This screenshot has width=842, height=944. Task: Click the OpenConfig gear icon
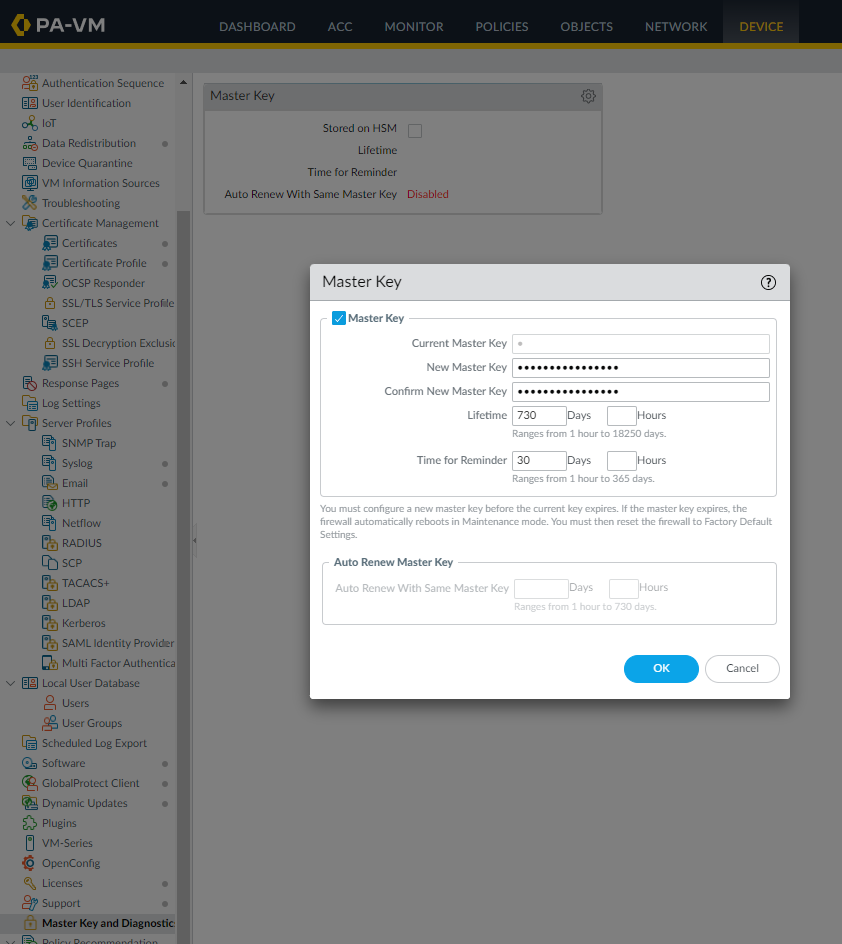(x=29, y=863)
